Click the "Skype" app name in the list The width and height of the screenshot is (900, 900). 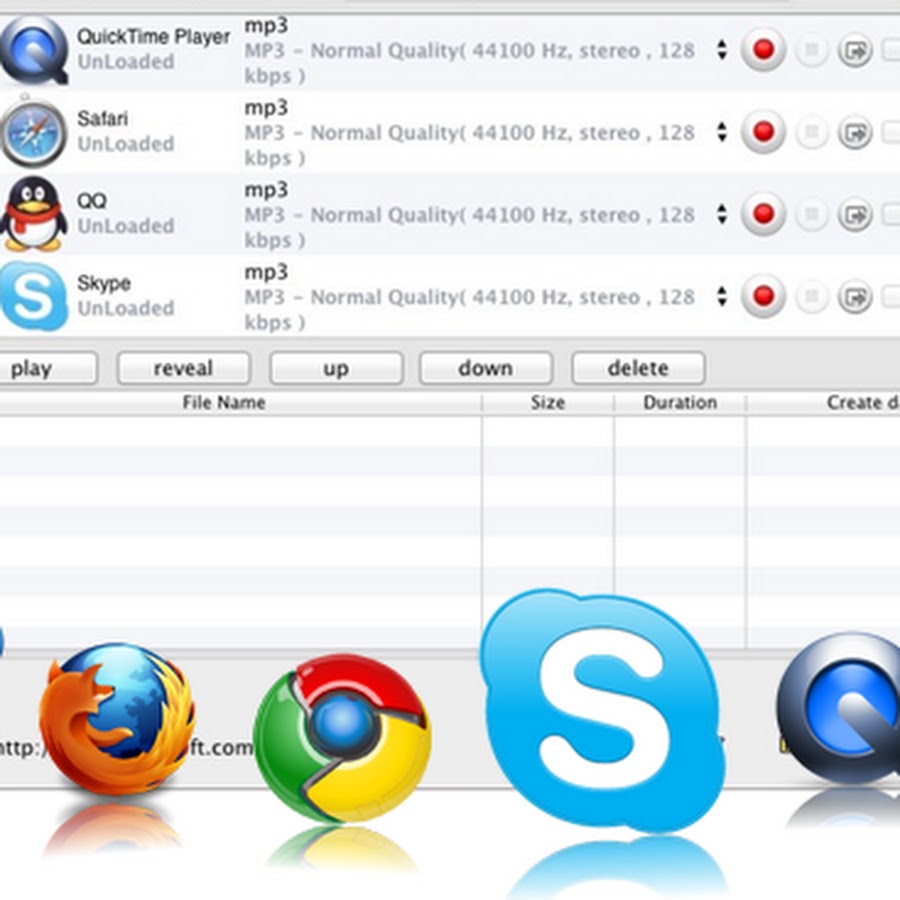104,284
